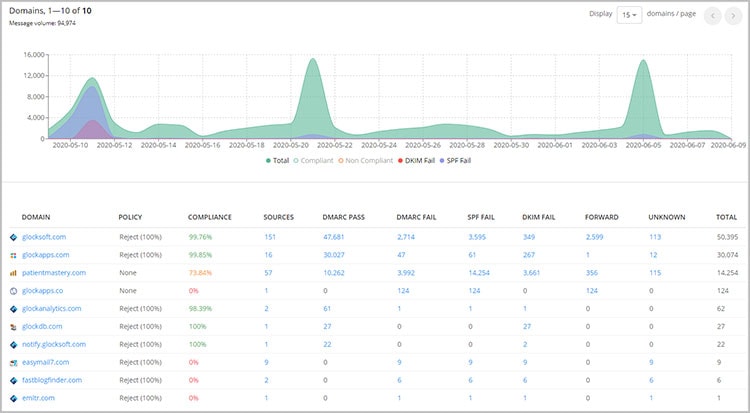
Task: Sort table by DOMAIN column header
Action: pyautogui.click(x=36, y=217)
